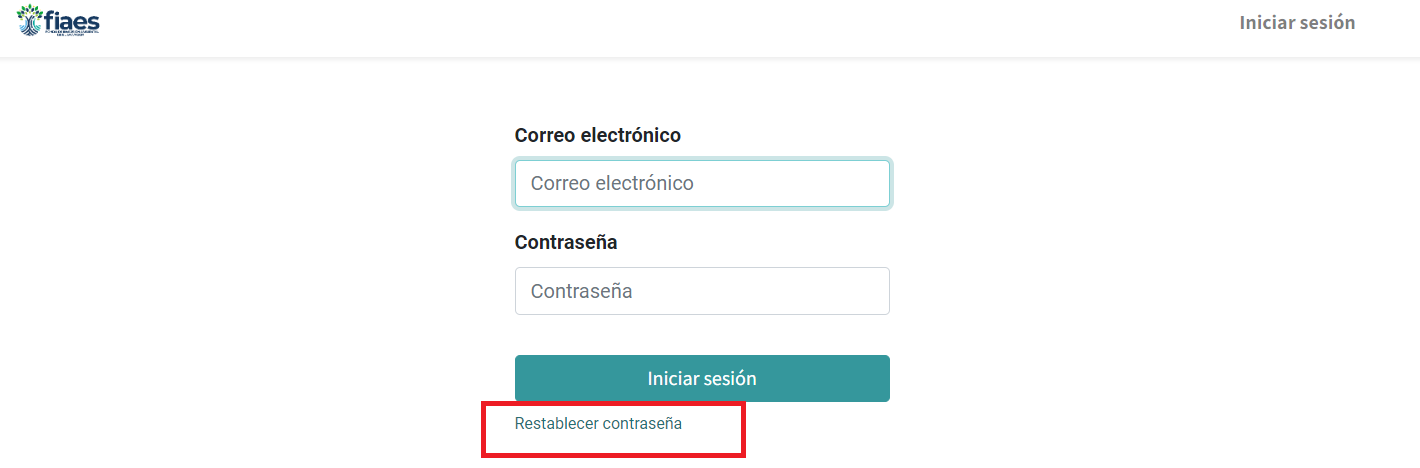The height and width of the screenshot is (468, 1420).
Task: Click the tree emblem of the fiaes logo
Action: coord(29,18)
